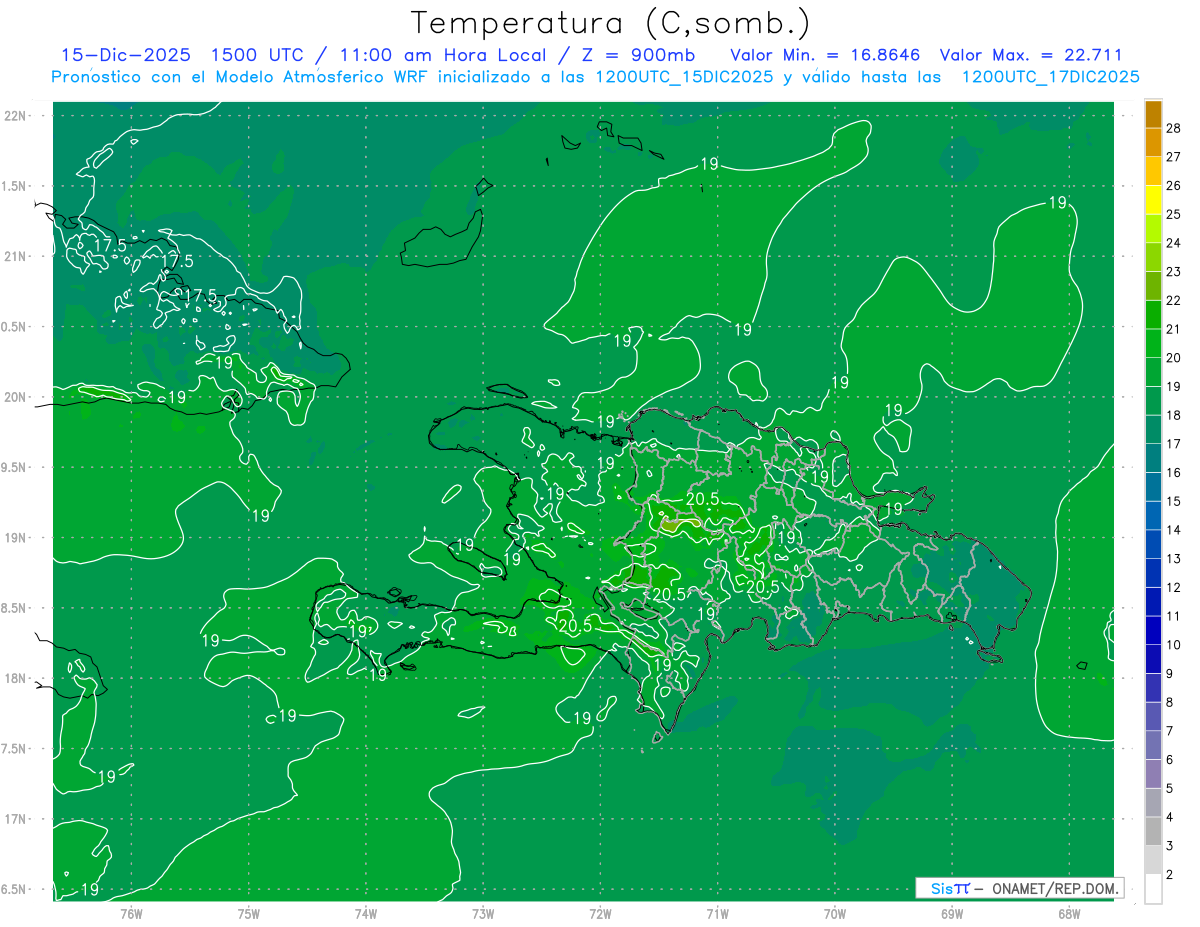
Task: Click the "19N" latitude axis label
Action: click(16, 537)
